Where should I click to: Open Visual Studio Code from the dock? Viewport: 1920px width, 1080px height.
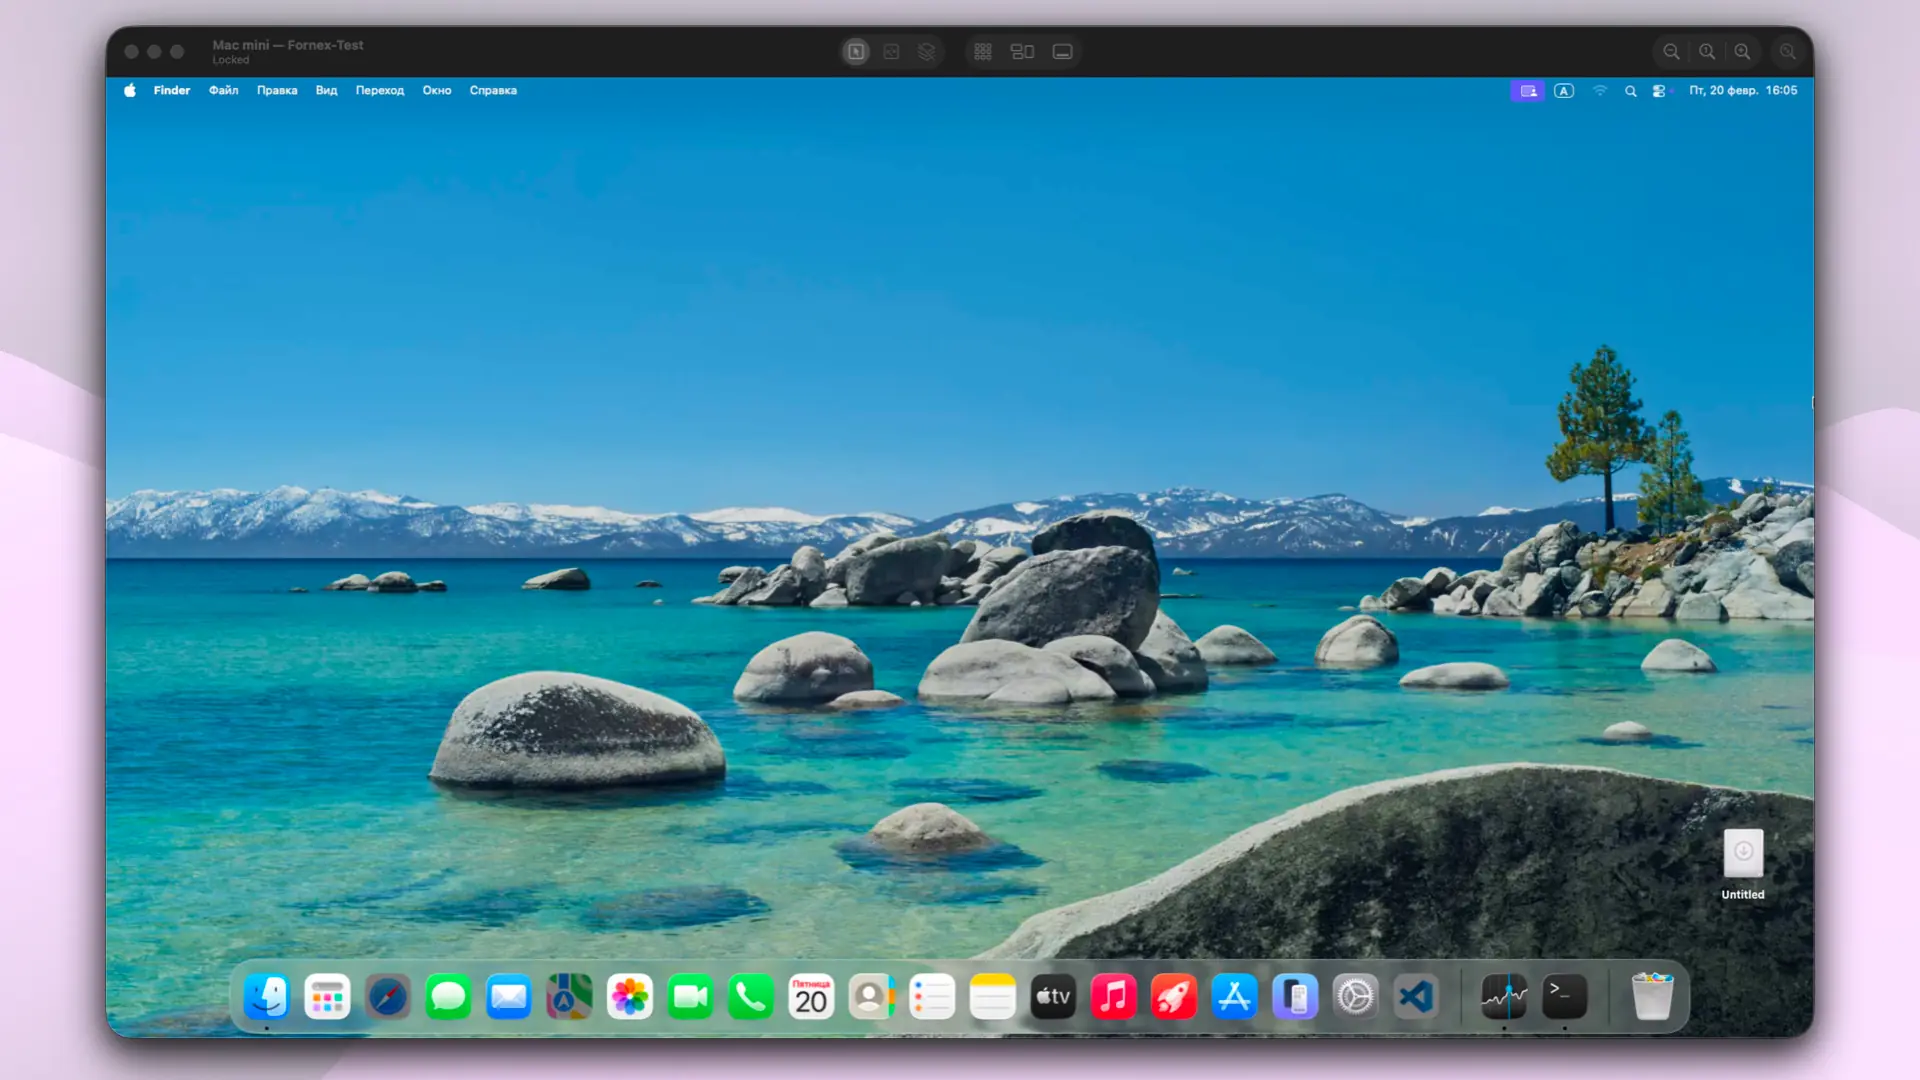pyautogui.click(x=1416, y=997)
